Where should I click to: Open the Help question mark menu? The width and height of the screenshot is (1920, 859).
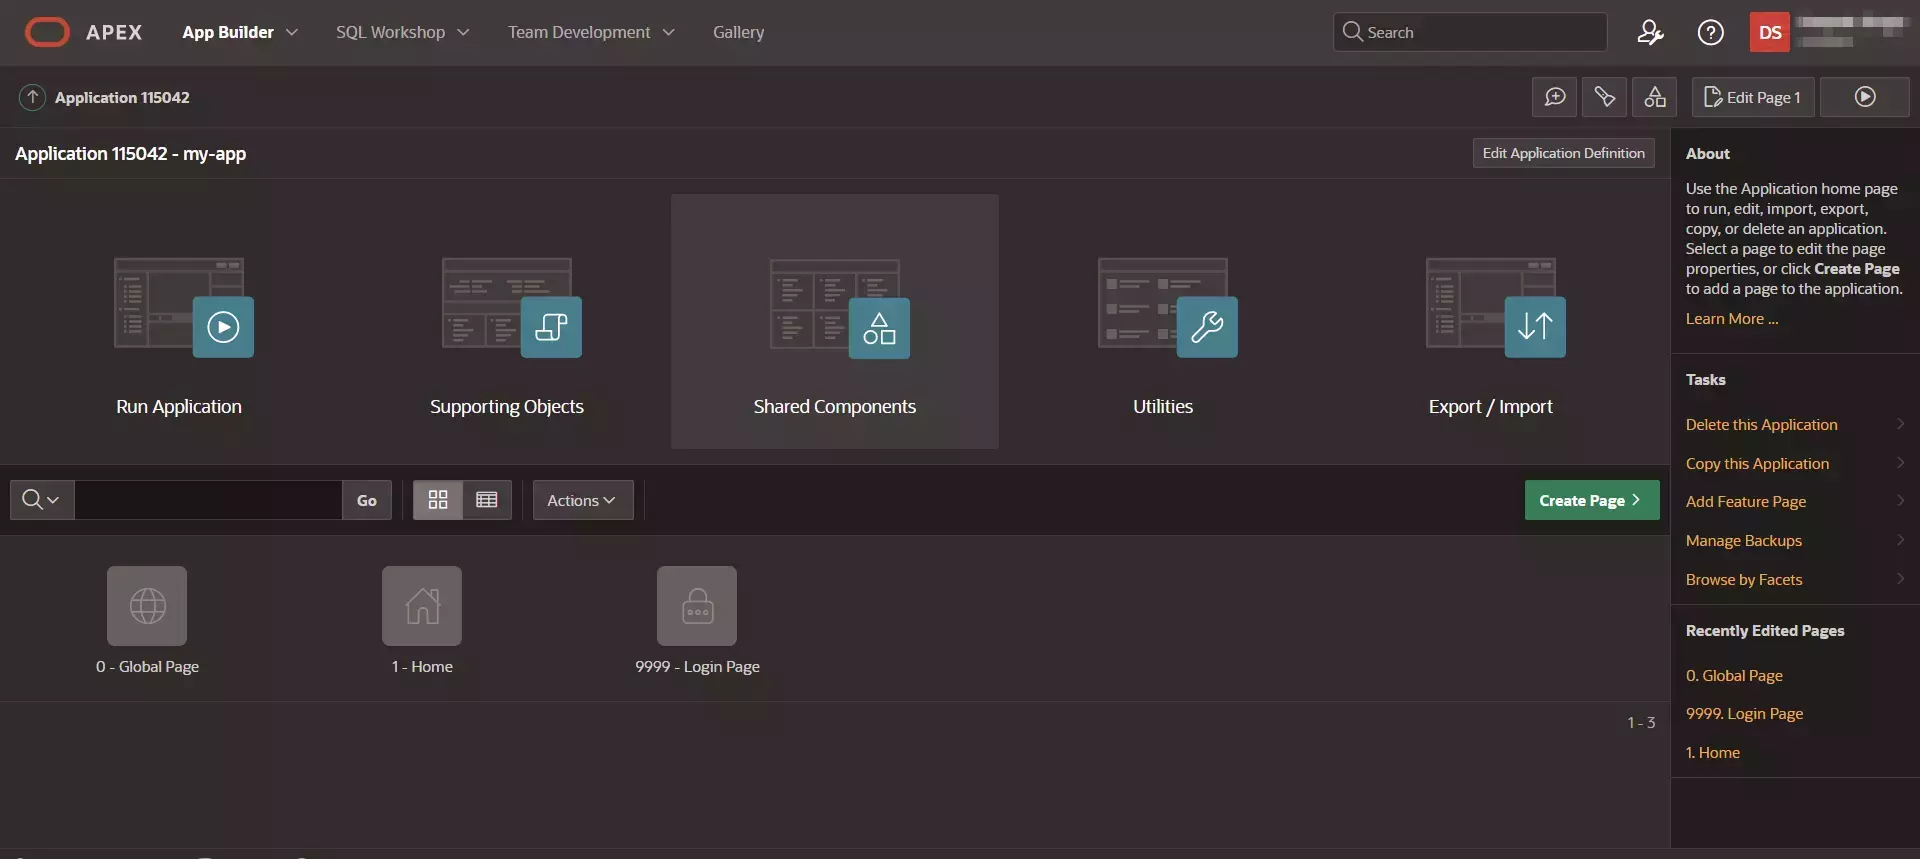point(1710,33)
